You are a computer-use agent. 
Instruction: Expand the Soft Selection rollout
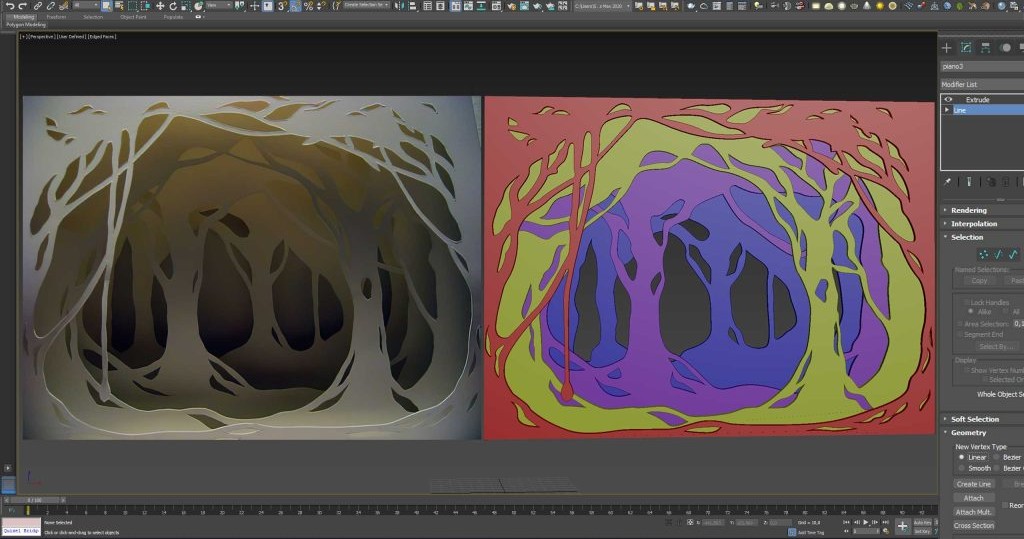[x=974, y=419]
